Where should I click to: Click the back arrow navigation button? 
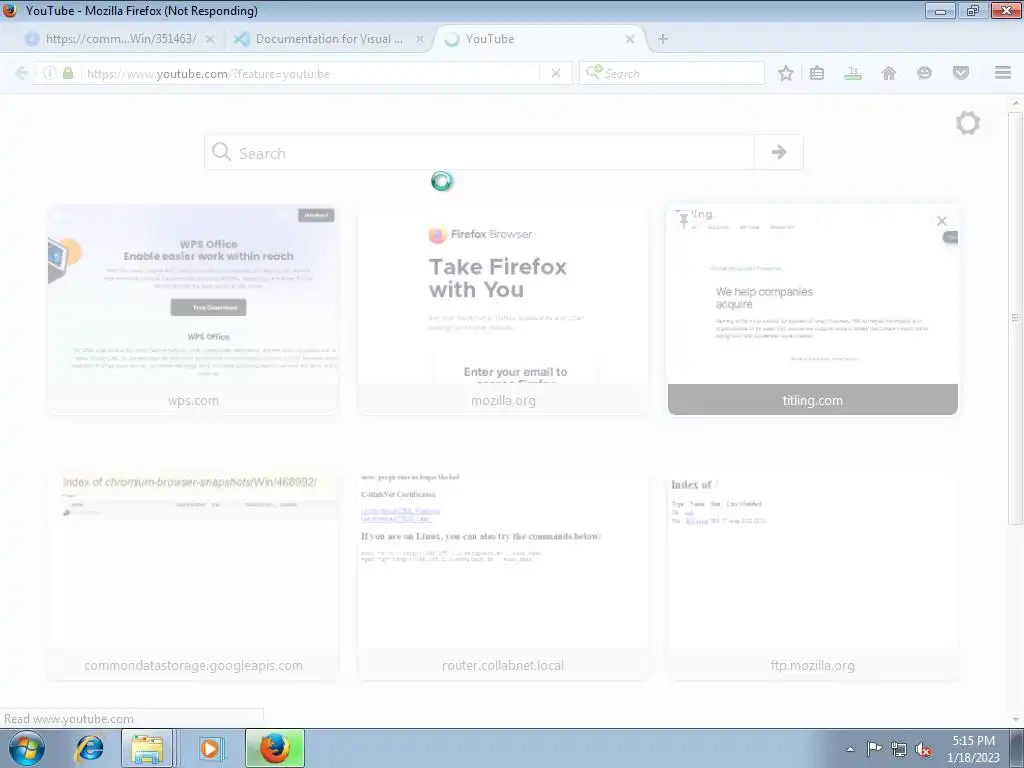tap(21, 73)
